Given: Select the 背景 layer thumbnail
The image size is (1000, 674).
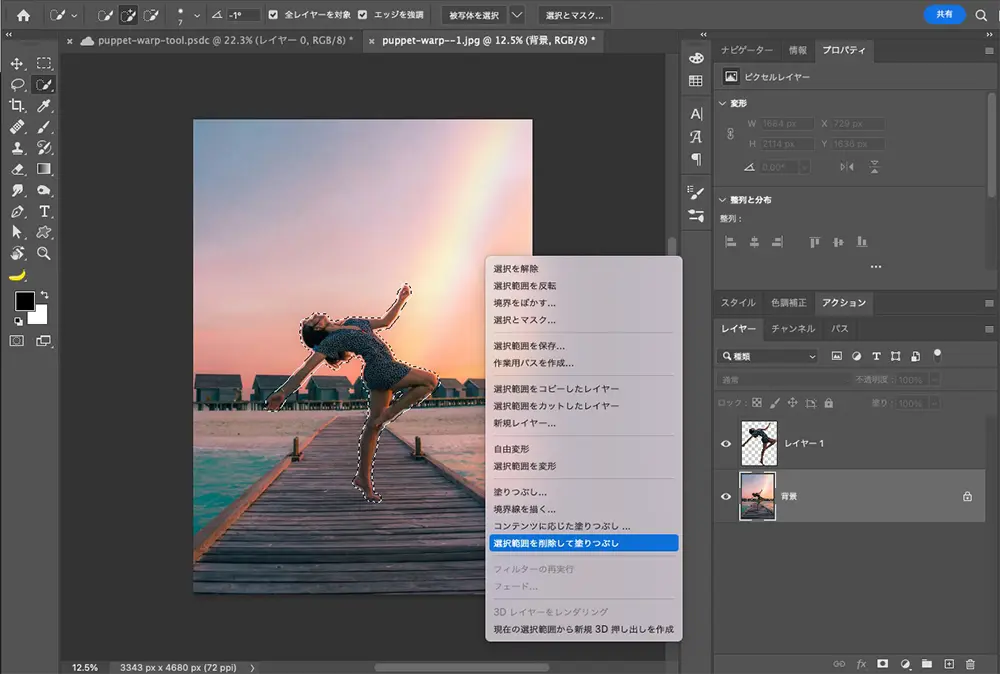Looking at the screenshot, I should (756, 496).
